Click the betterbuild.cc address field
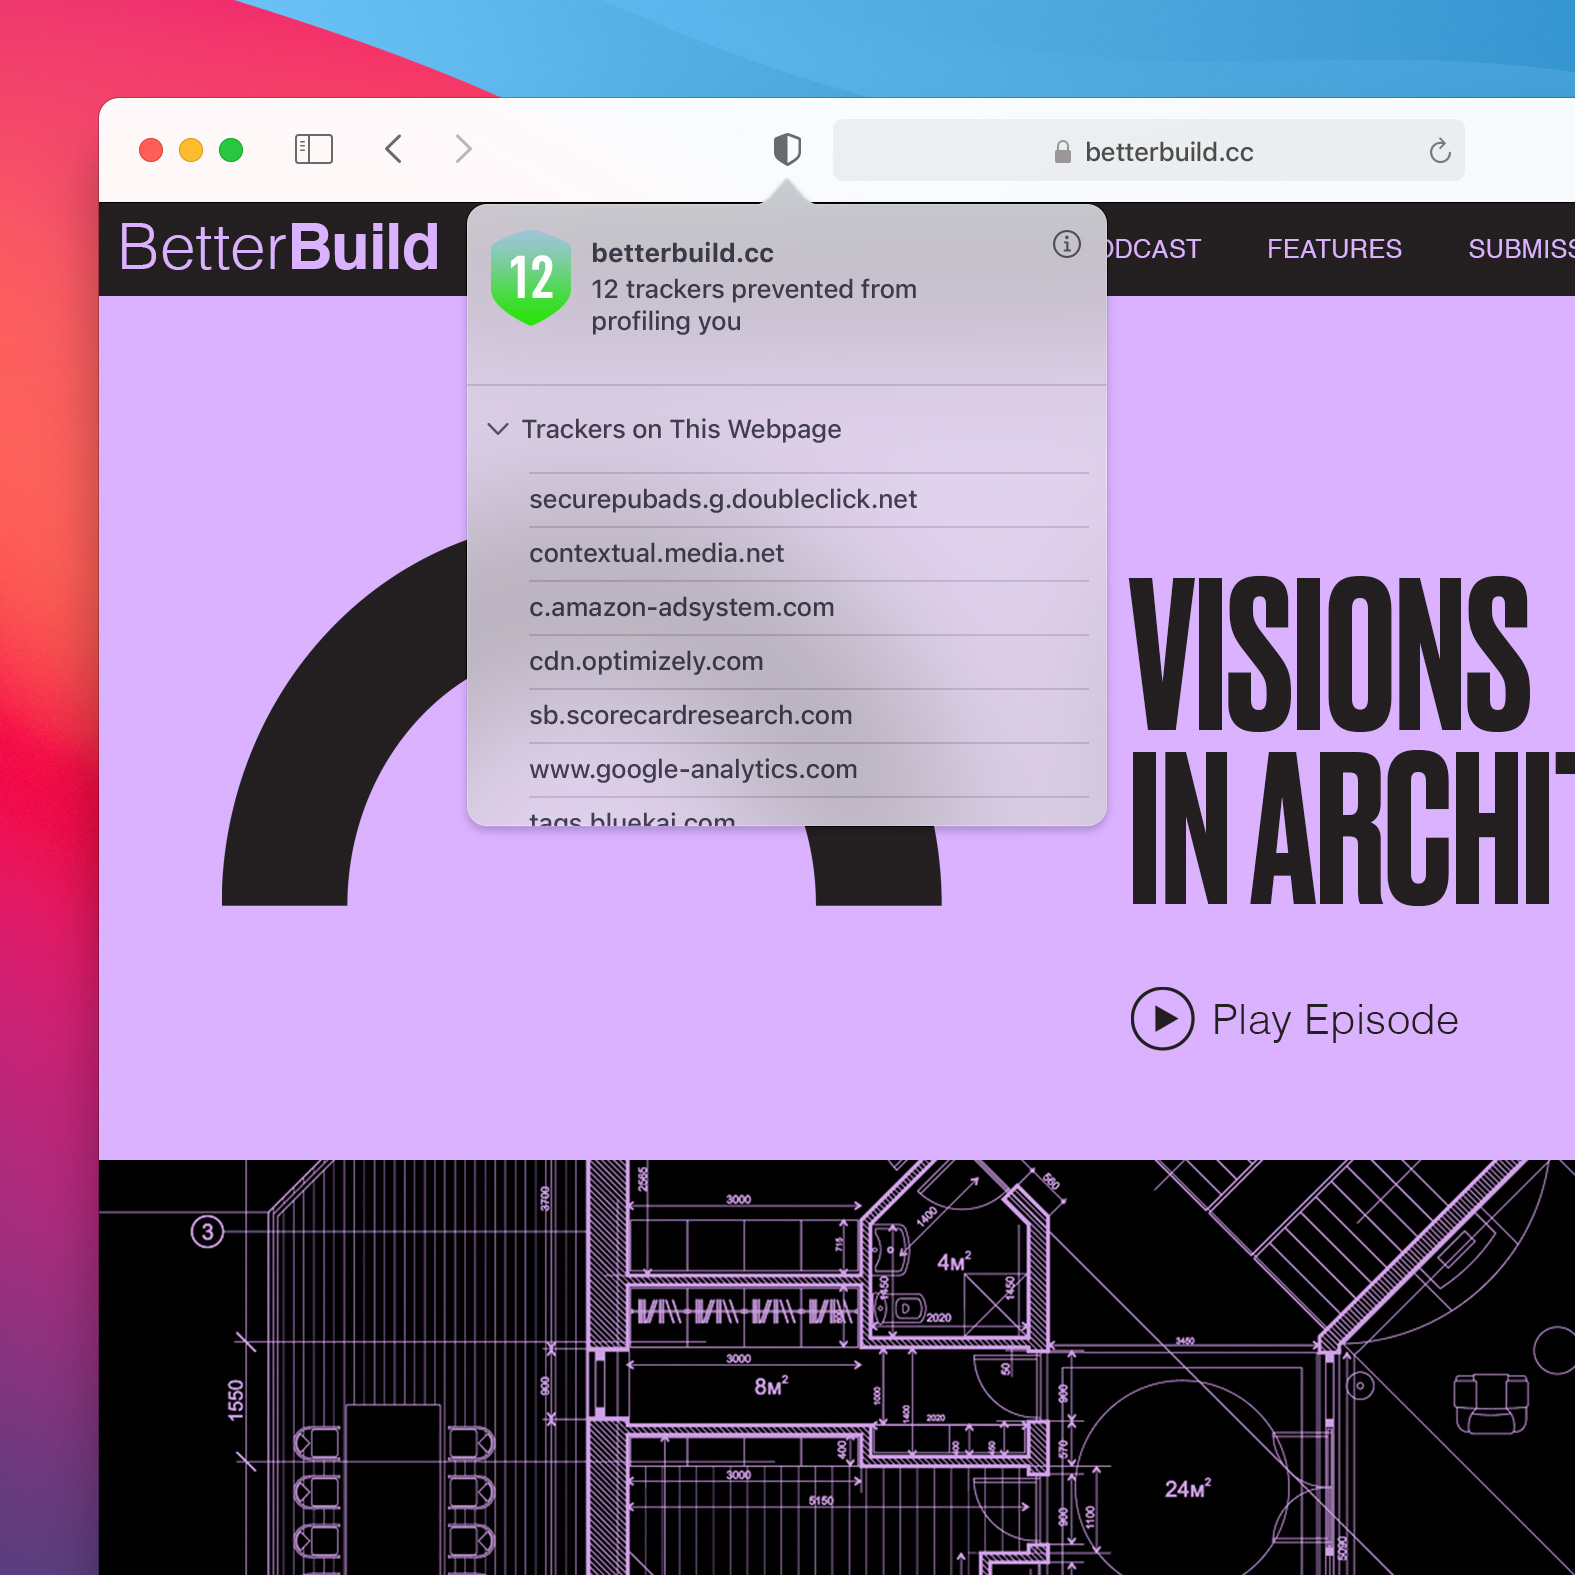The height and width of the screenshot is (1575, 1575). click(1148, 151)
